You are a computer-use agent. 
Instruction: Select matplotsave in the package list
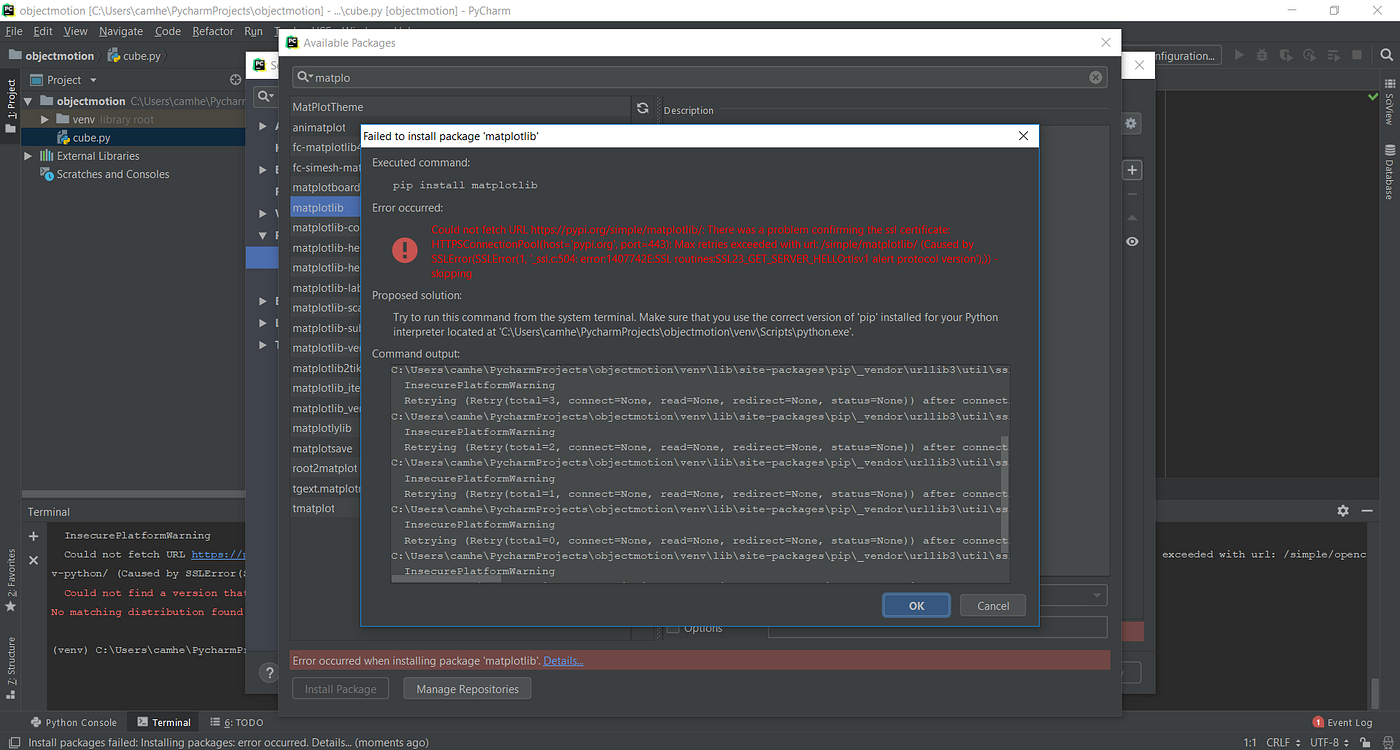tap(322, 448)
